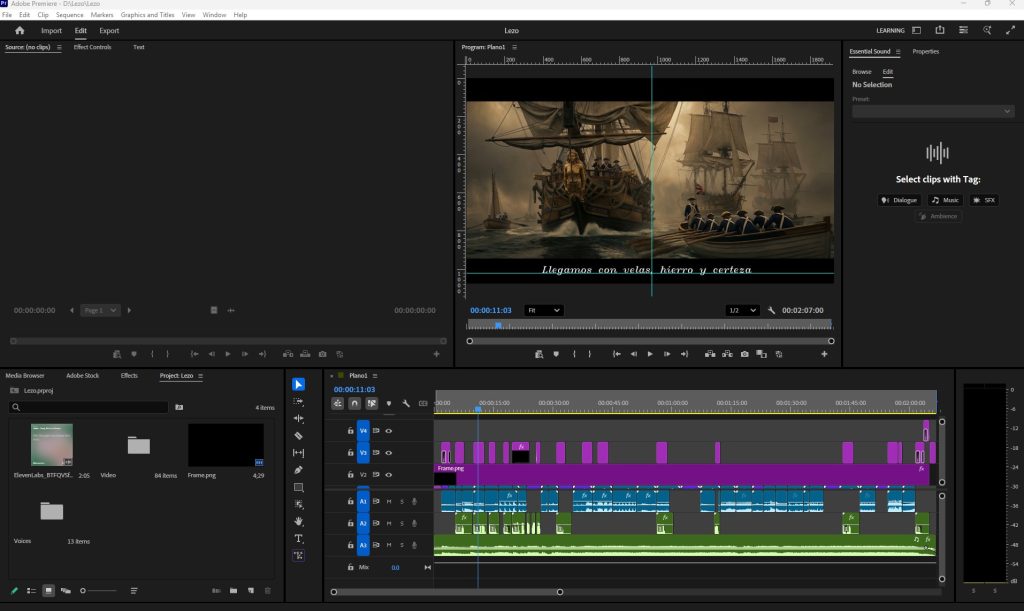The width and height of the screenshot is (1024, 611).
Task: Open the workspaces icon in header
Action: pos(917,30)
